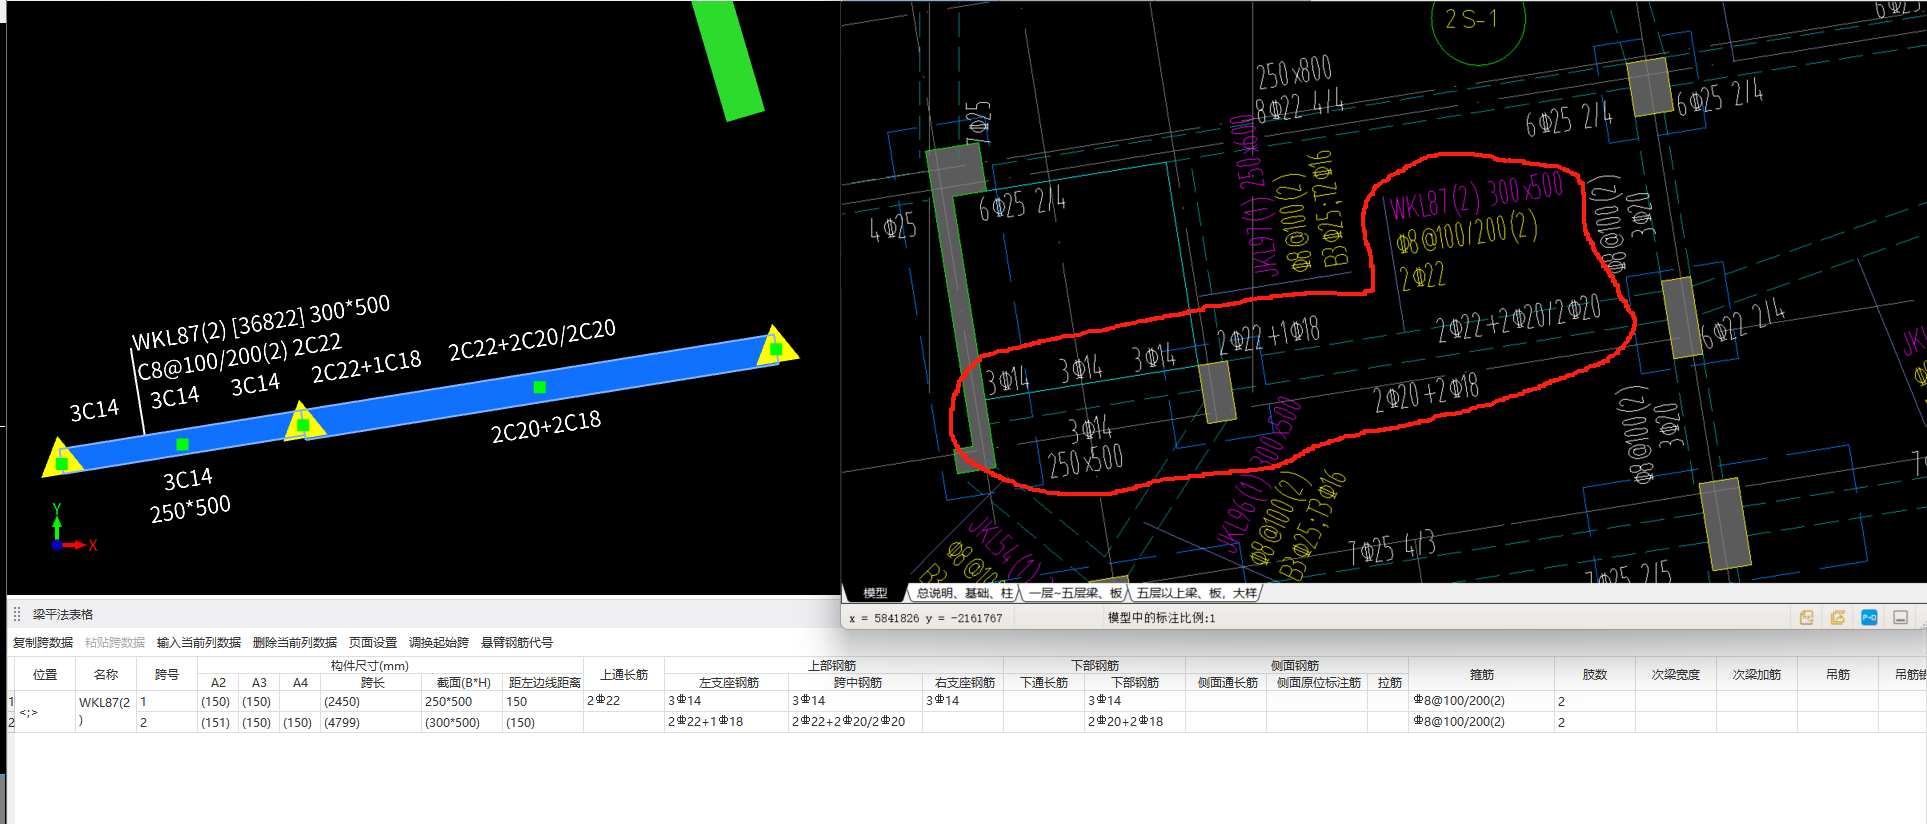Open the 一层~五层梁、板 layout tab
The image size is (1927, 824).
point(1075,593)
